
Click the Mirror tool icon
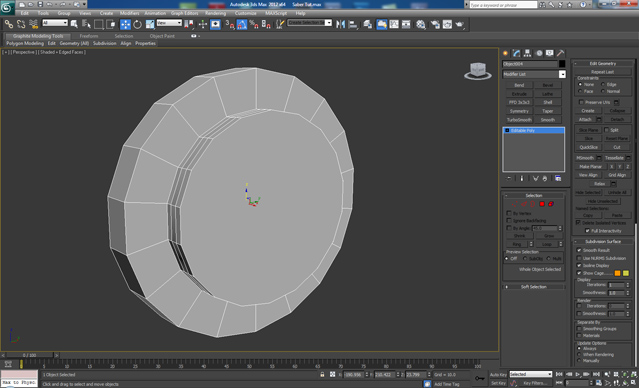[341, 24]
